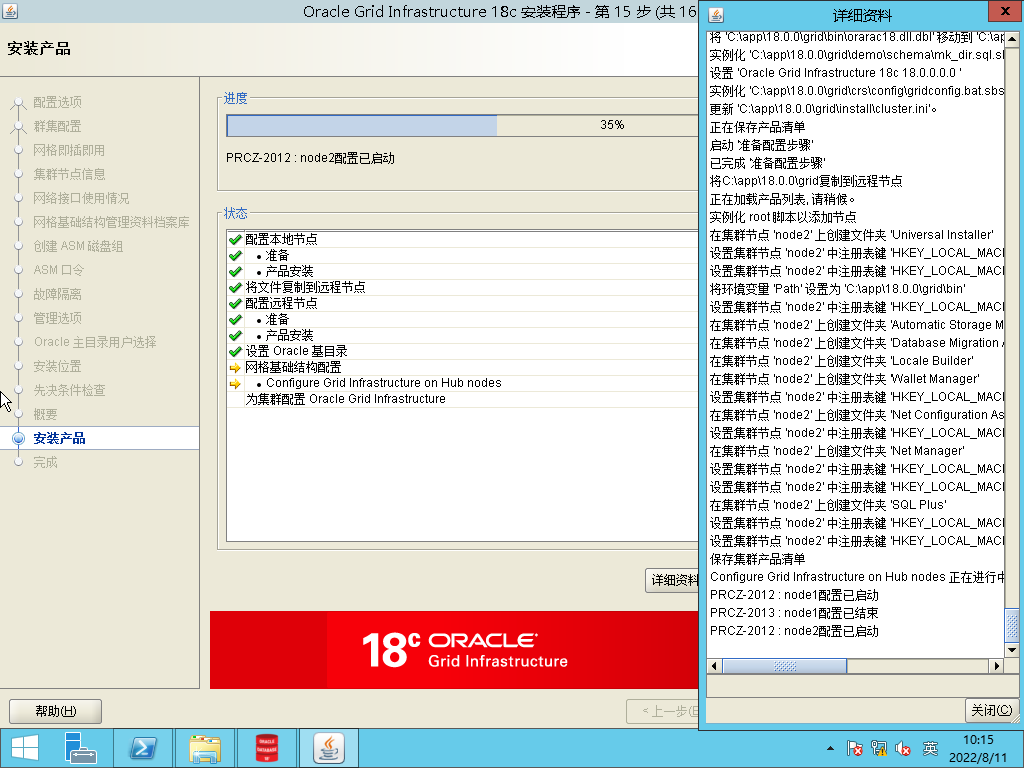
Task: Select the 集群节点信息 step in the sidebar
Action: coord(69,174)
